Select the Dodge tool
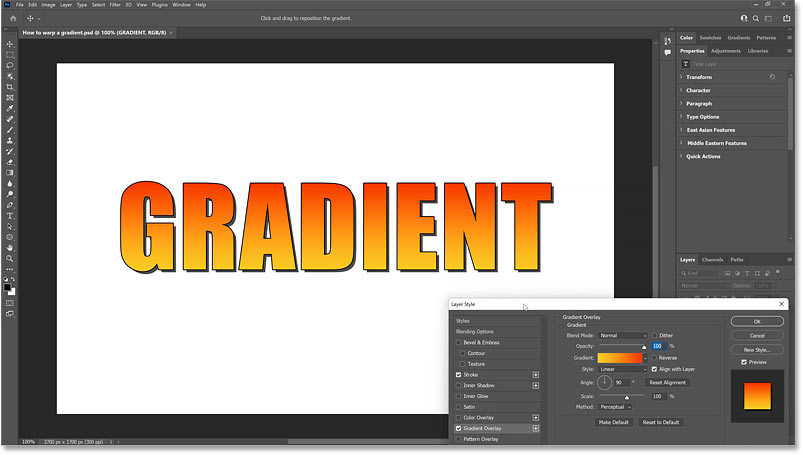Viewport: 803px width, 455px height. (x=10, y=195)
